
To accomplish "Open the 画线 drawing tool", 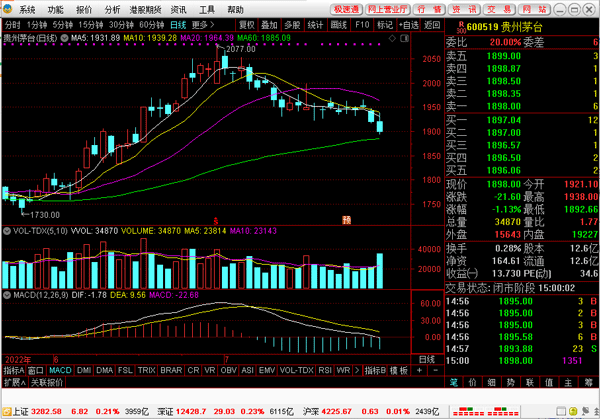I will tap(339, 25).
